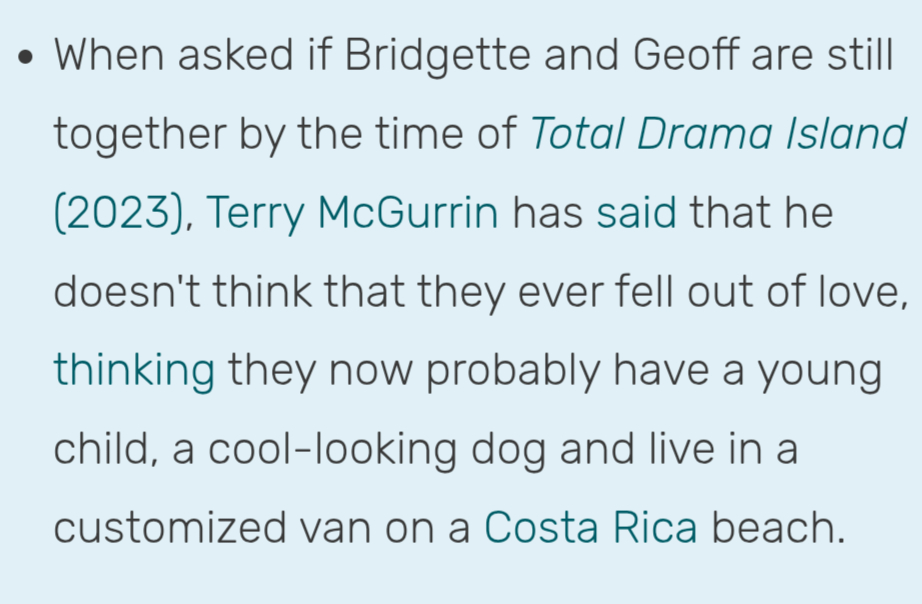922x604 pixels.
Task: Follow the 'thinking' reference link
Action: pos(134,371)
